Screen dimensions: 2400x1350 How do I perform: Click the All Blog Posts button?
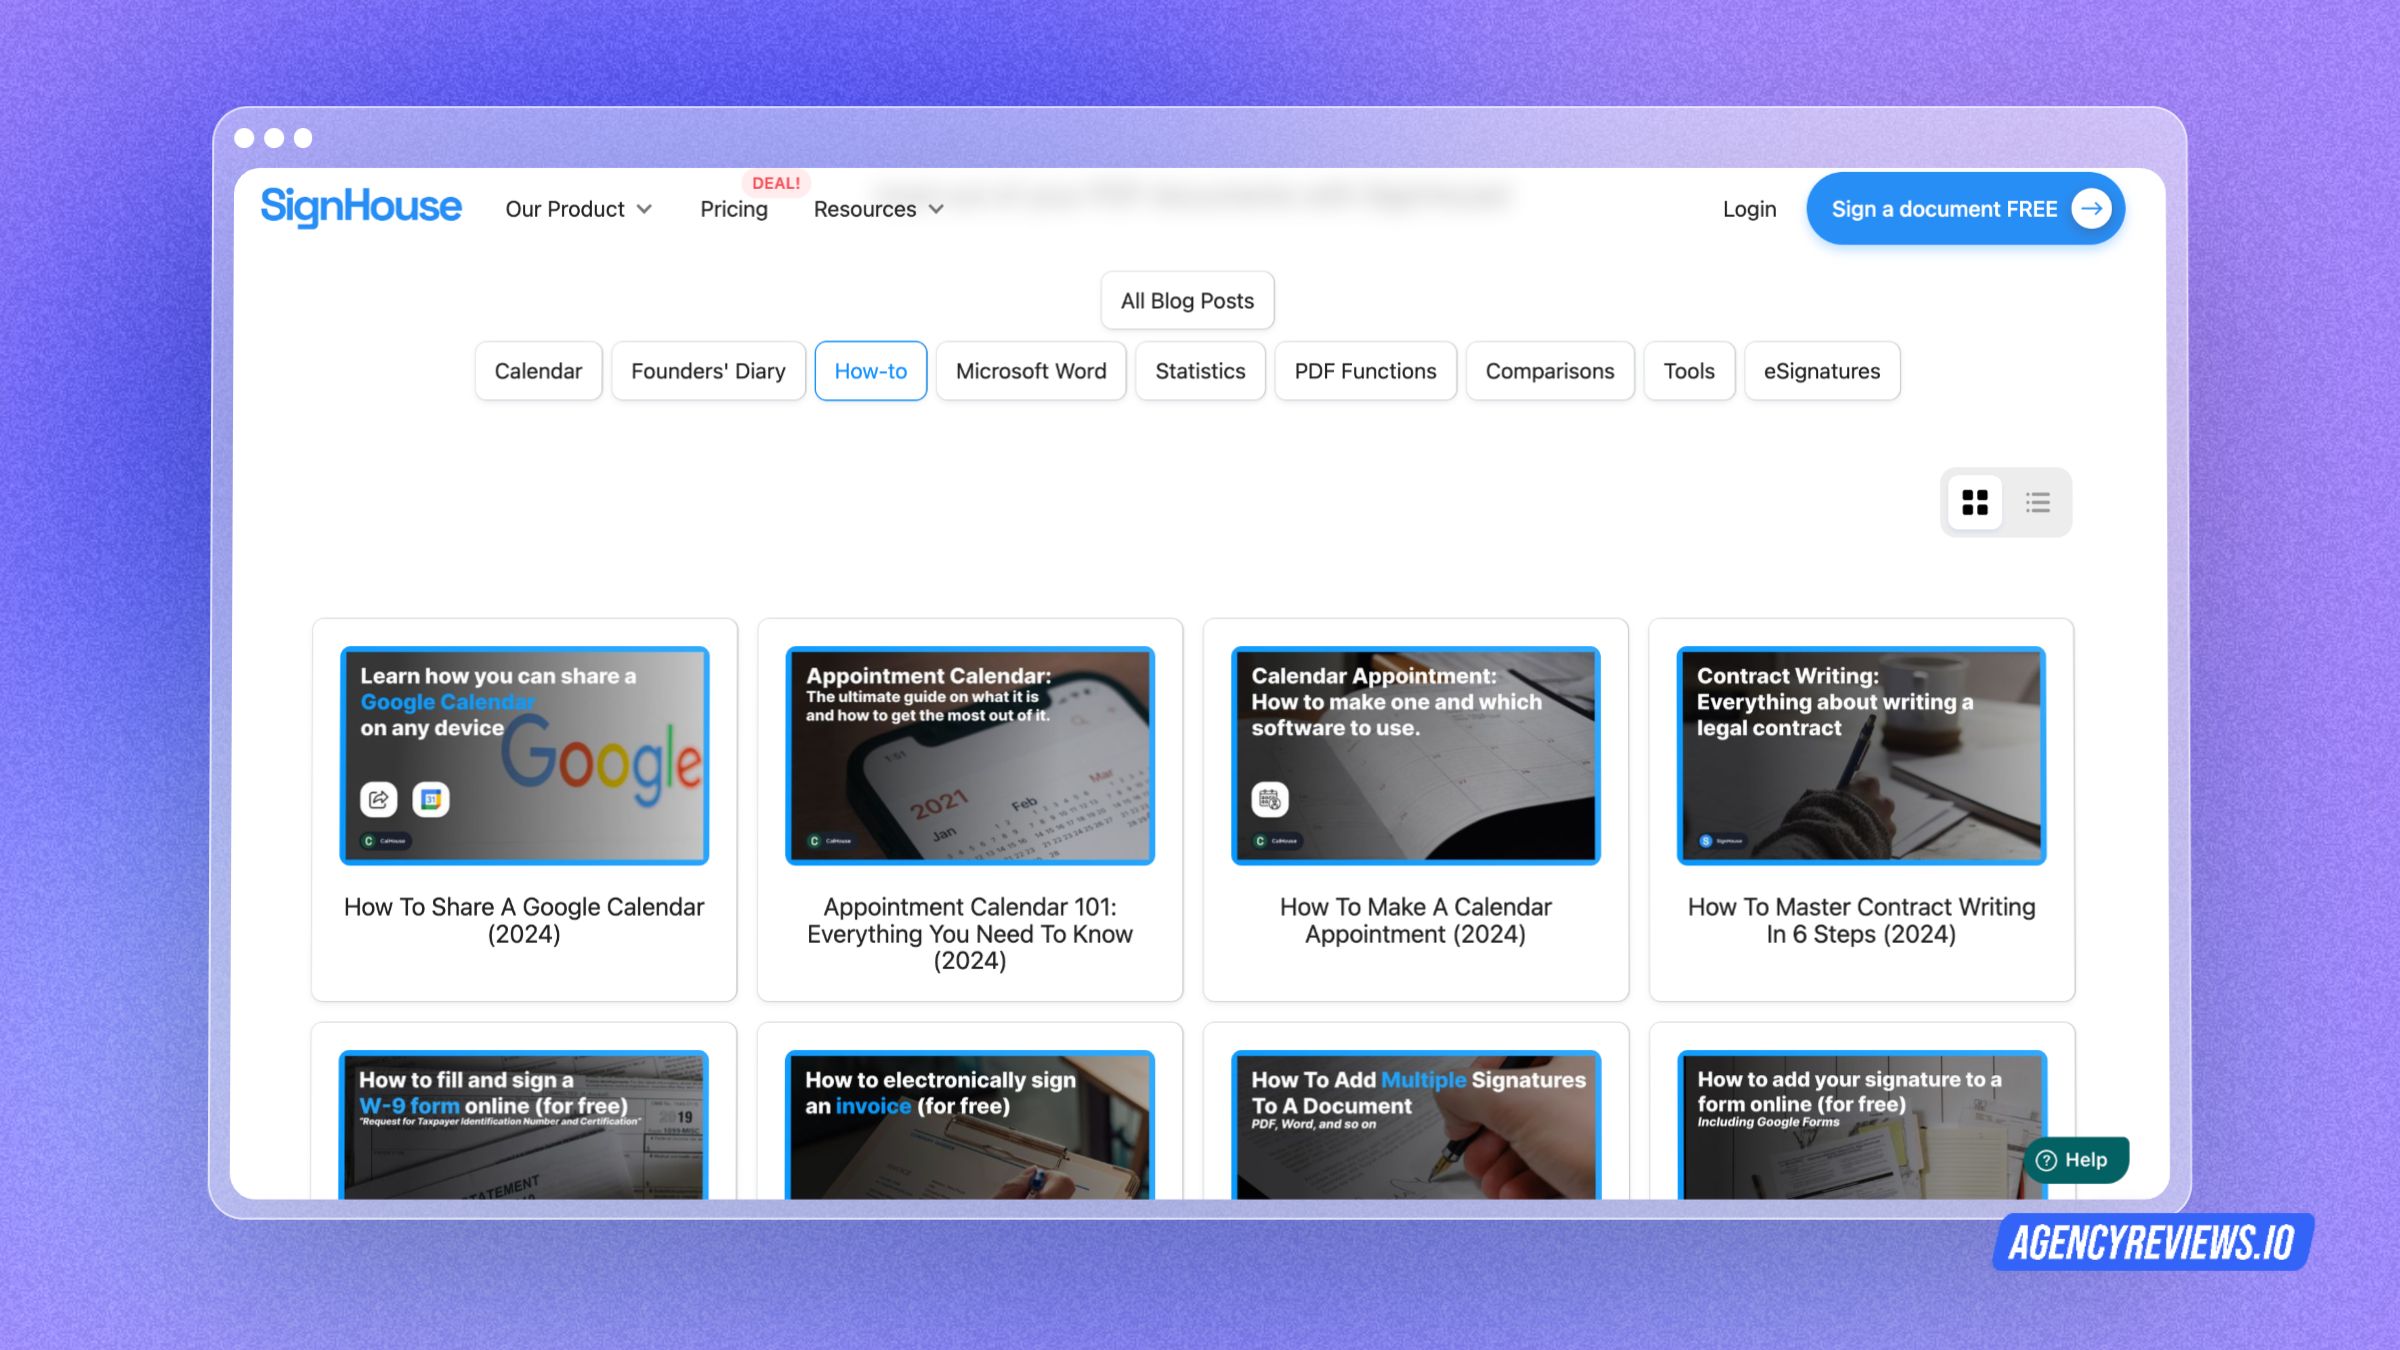(1187, 301)
